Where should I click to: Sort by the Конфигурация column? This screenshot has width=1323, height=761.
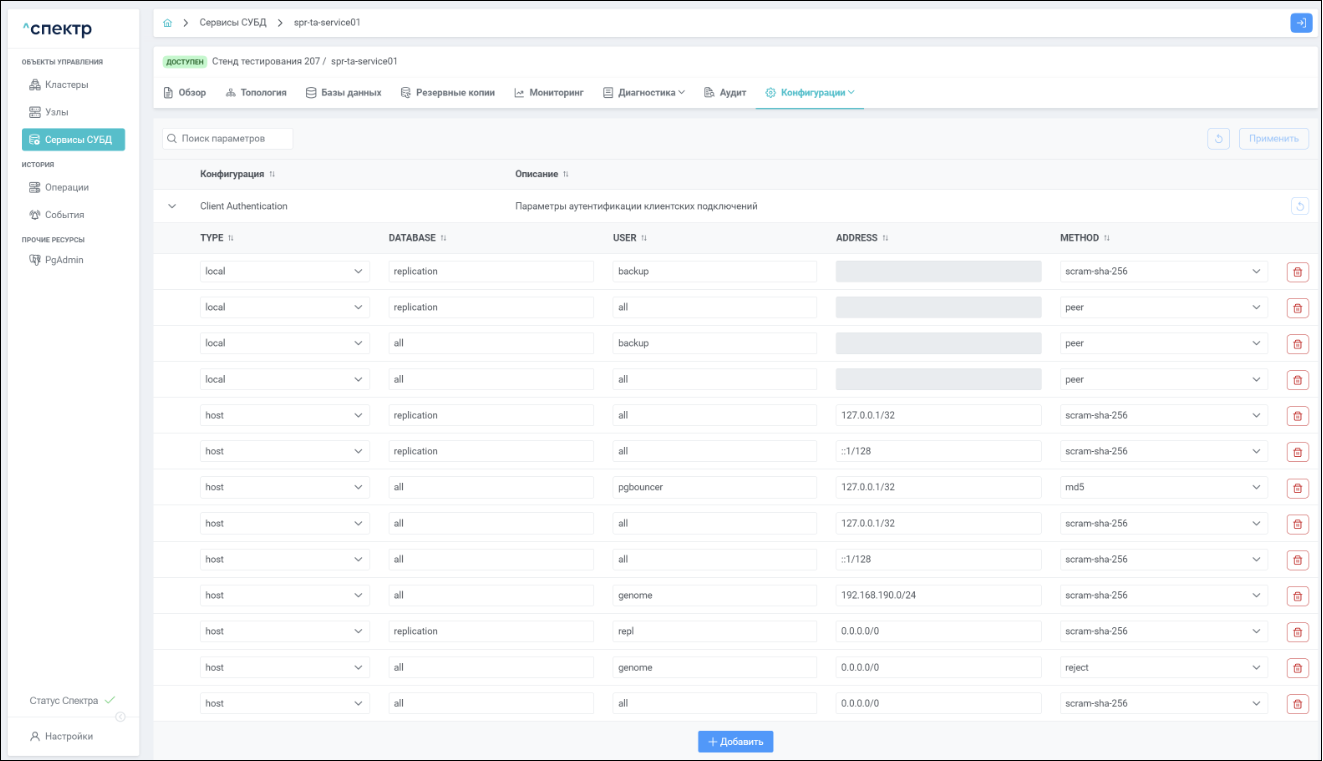(272, 174)
